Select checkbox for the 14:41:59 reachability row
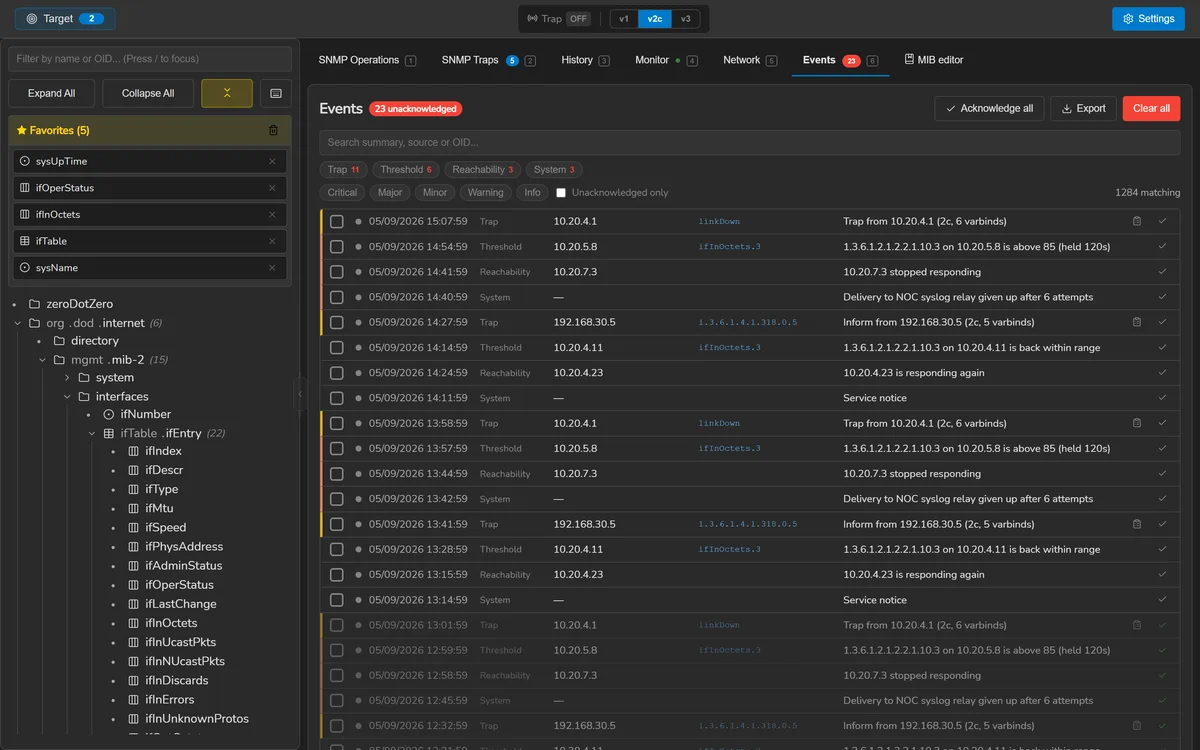 click(x=337, y=272)
